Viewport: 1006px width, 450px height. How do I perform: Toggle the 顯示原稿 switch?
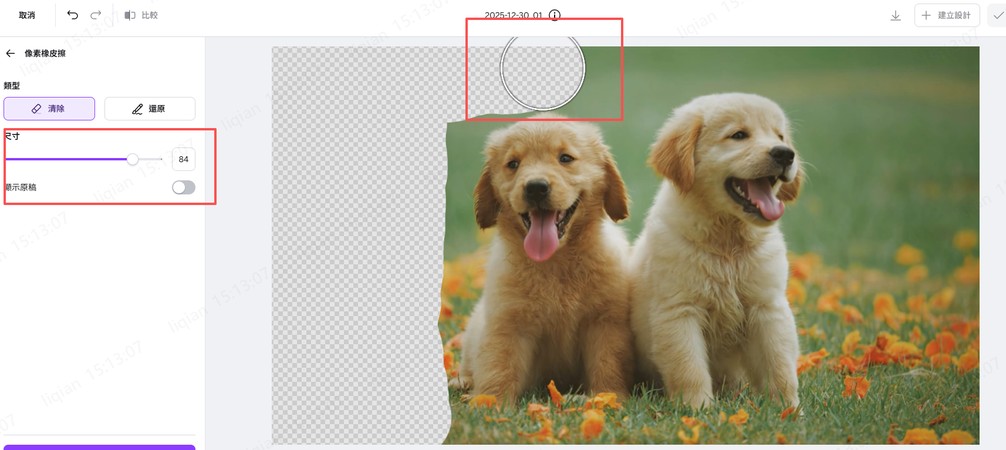pos(183,187)
